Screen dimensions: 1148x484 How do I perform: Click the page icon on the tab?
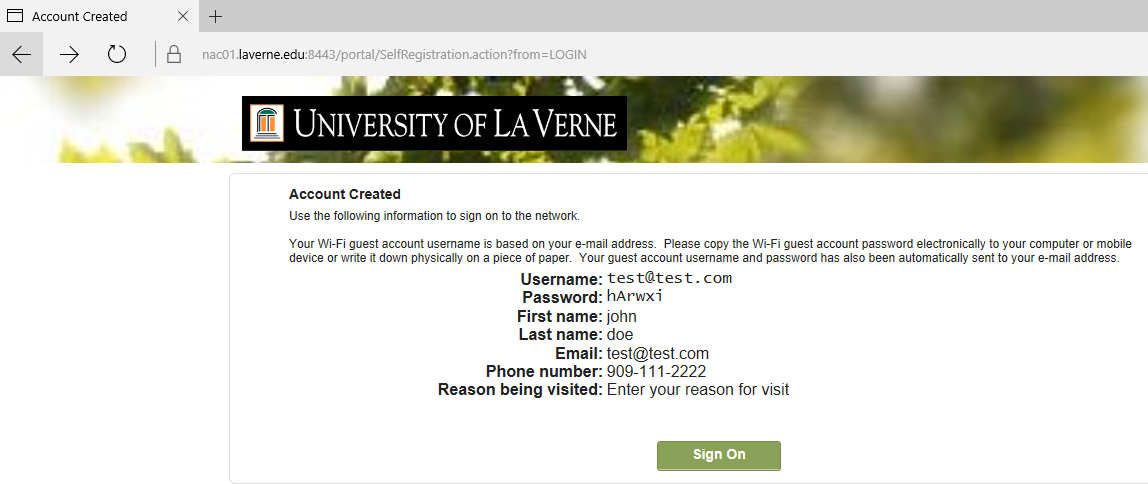coord(15,16)
